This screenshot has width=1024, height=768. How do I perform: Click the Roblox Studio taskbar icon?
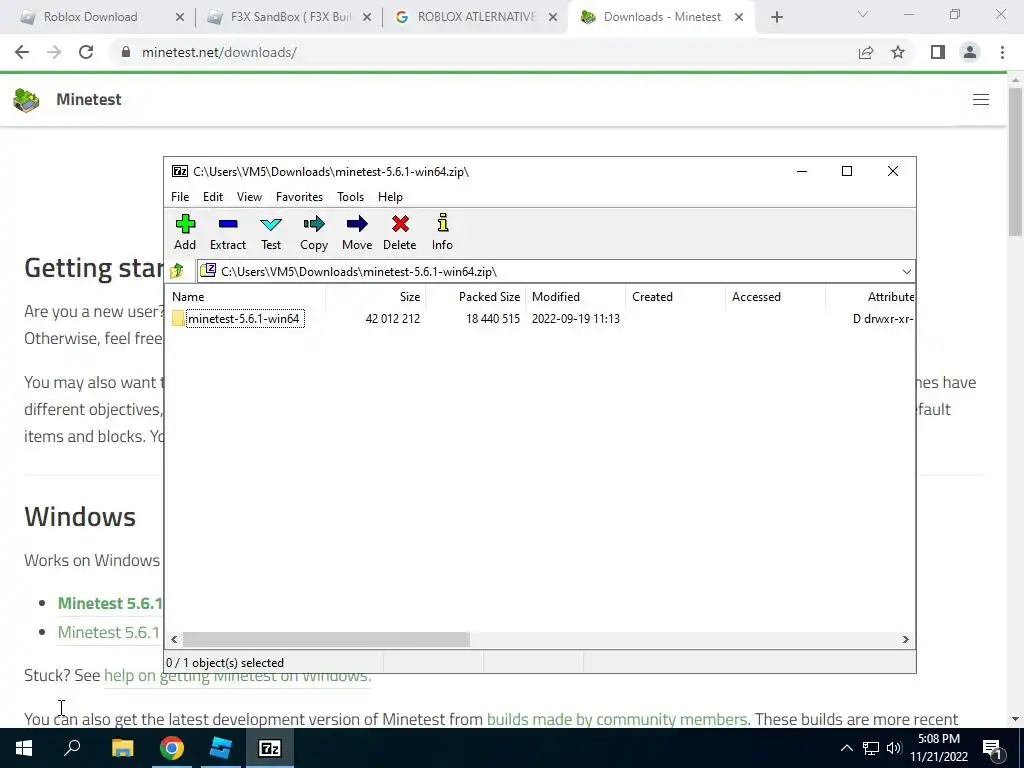pyautogui.click(x=221, y=748)
